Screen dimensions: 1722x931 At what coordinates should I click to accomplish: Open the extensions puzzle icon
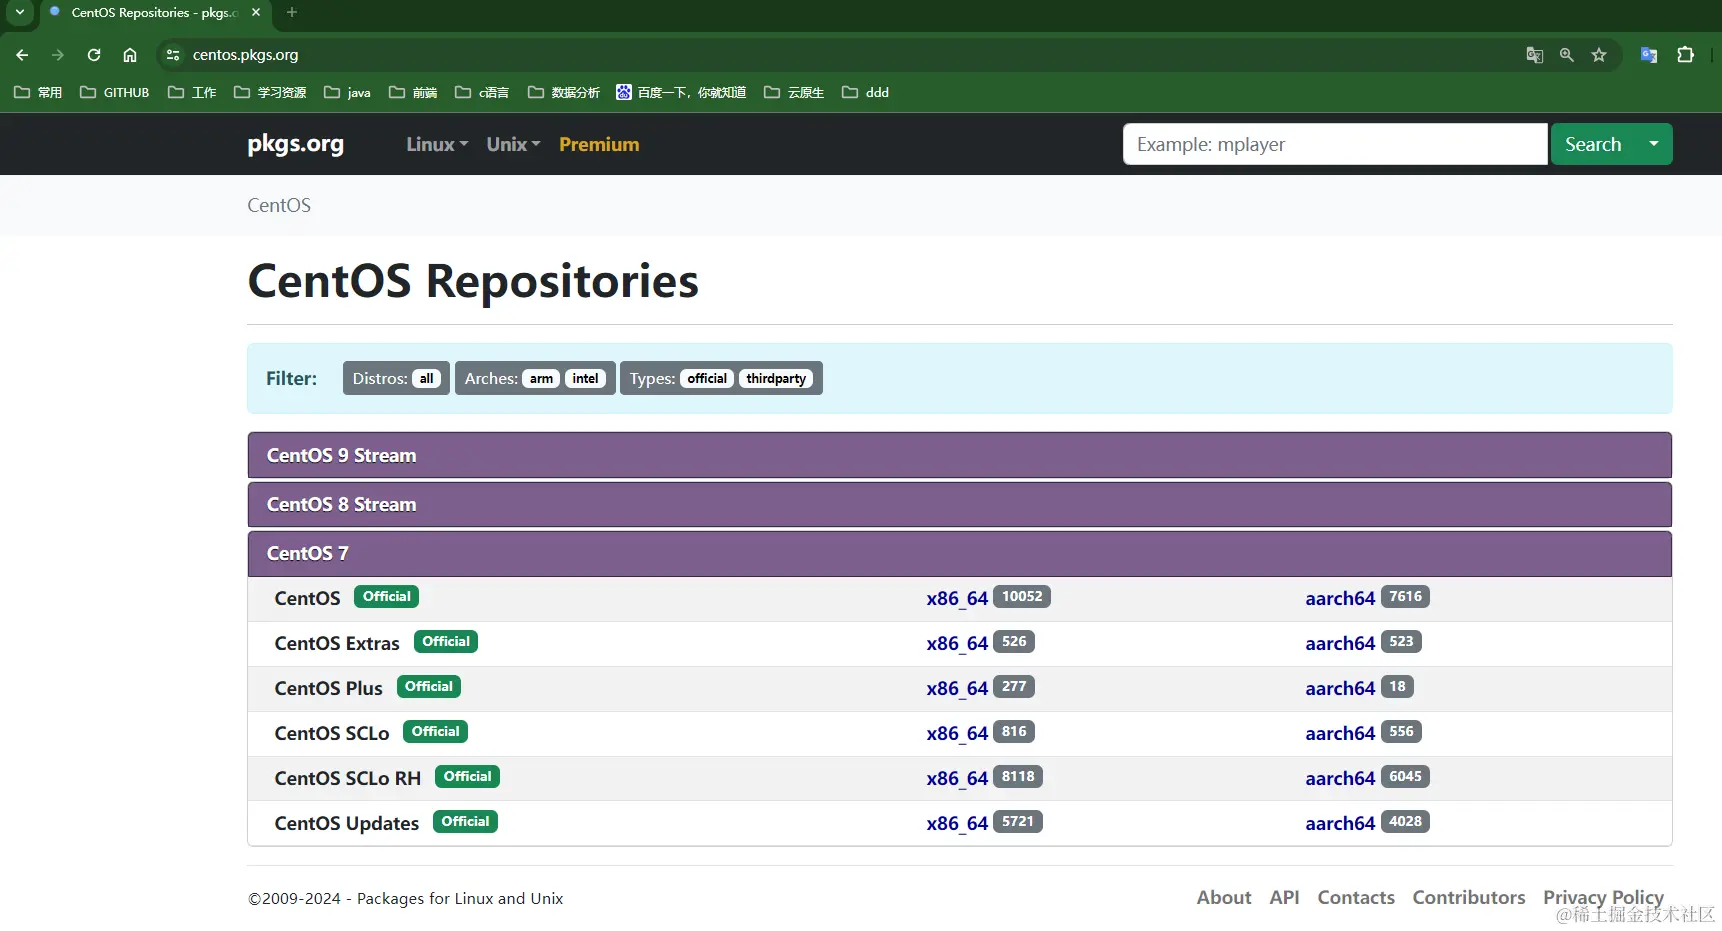tap(1685, 55)
